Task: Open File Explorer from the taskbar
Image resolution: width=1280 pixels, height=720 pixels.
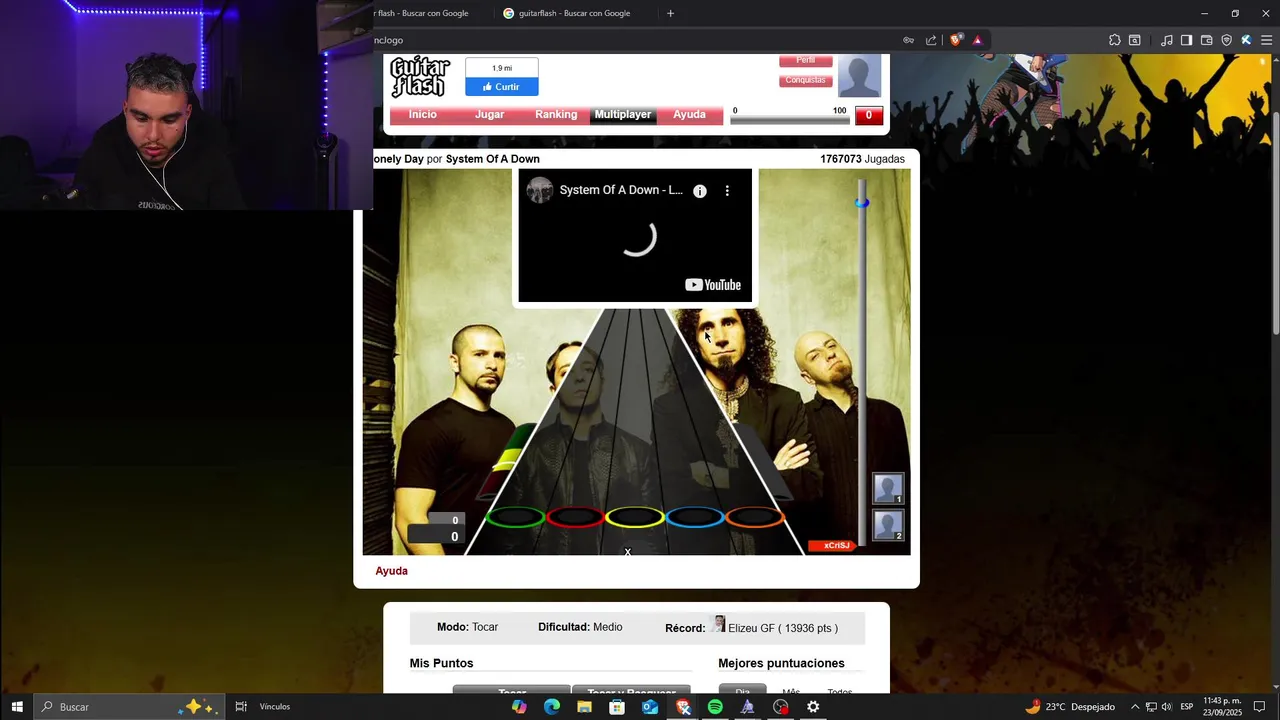Action: [x=584, y=707]
